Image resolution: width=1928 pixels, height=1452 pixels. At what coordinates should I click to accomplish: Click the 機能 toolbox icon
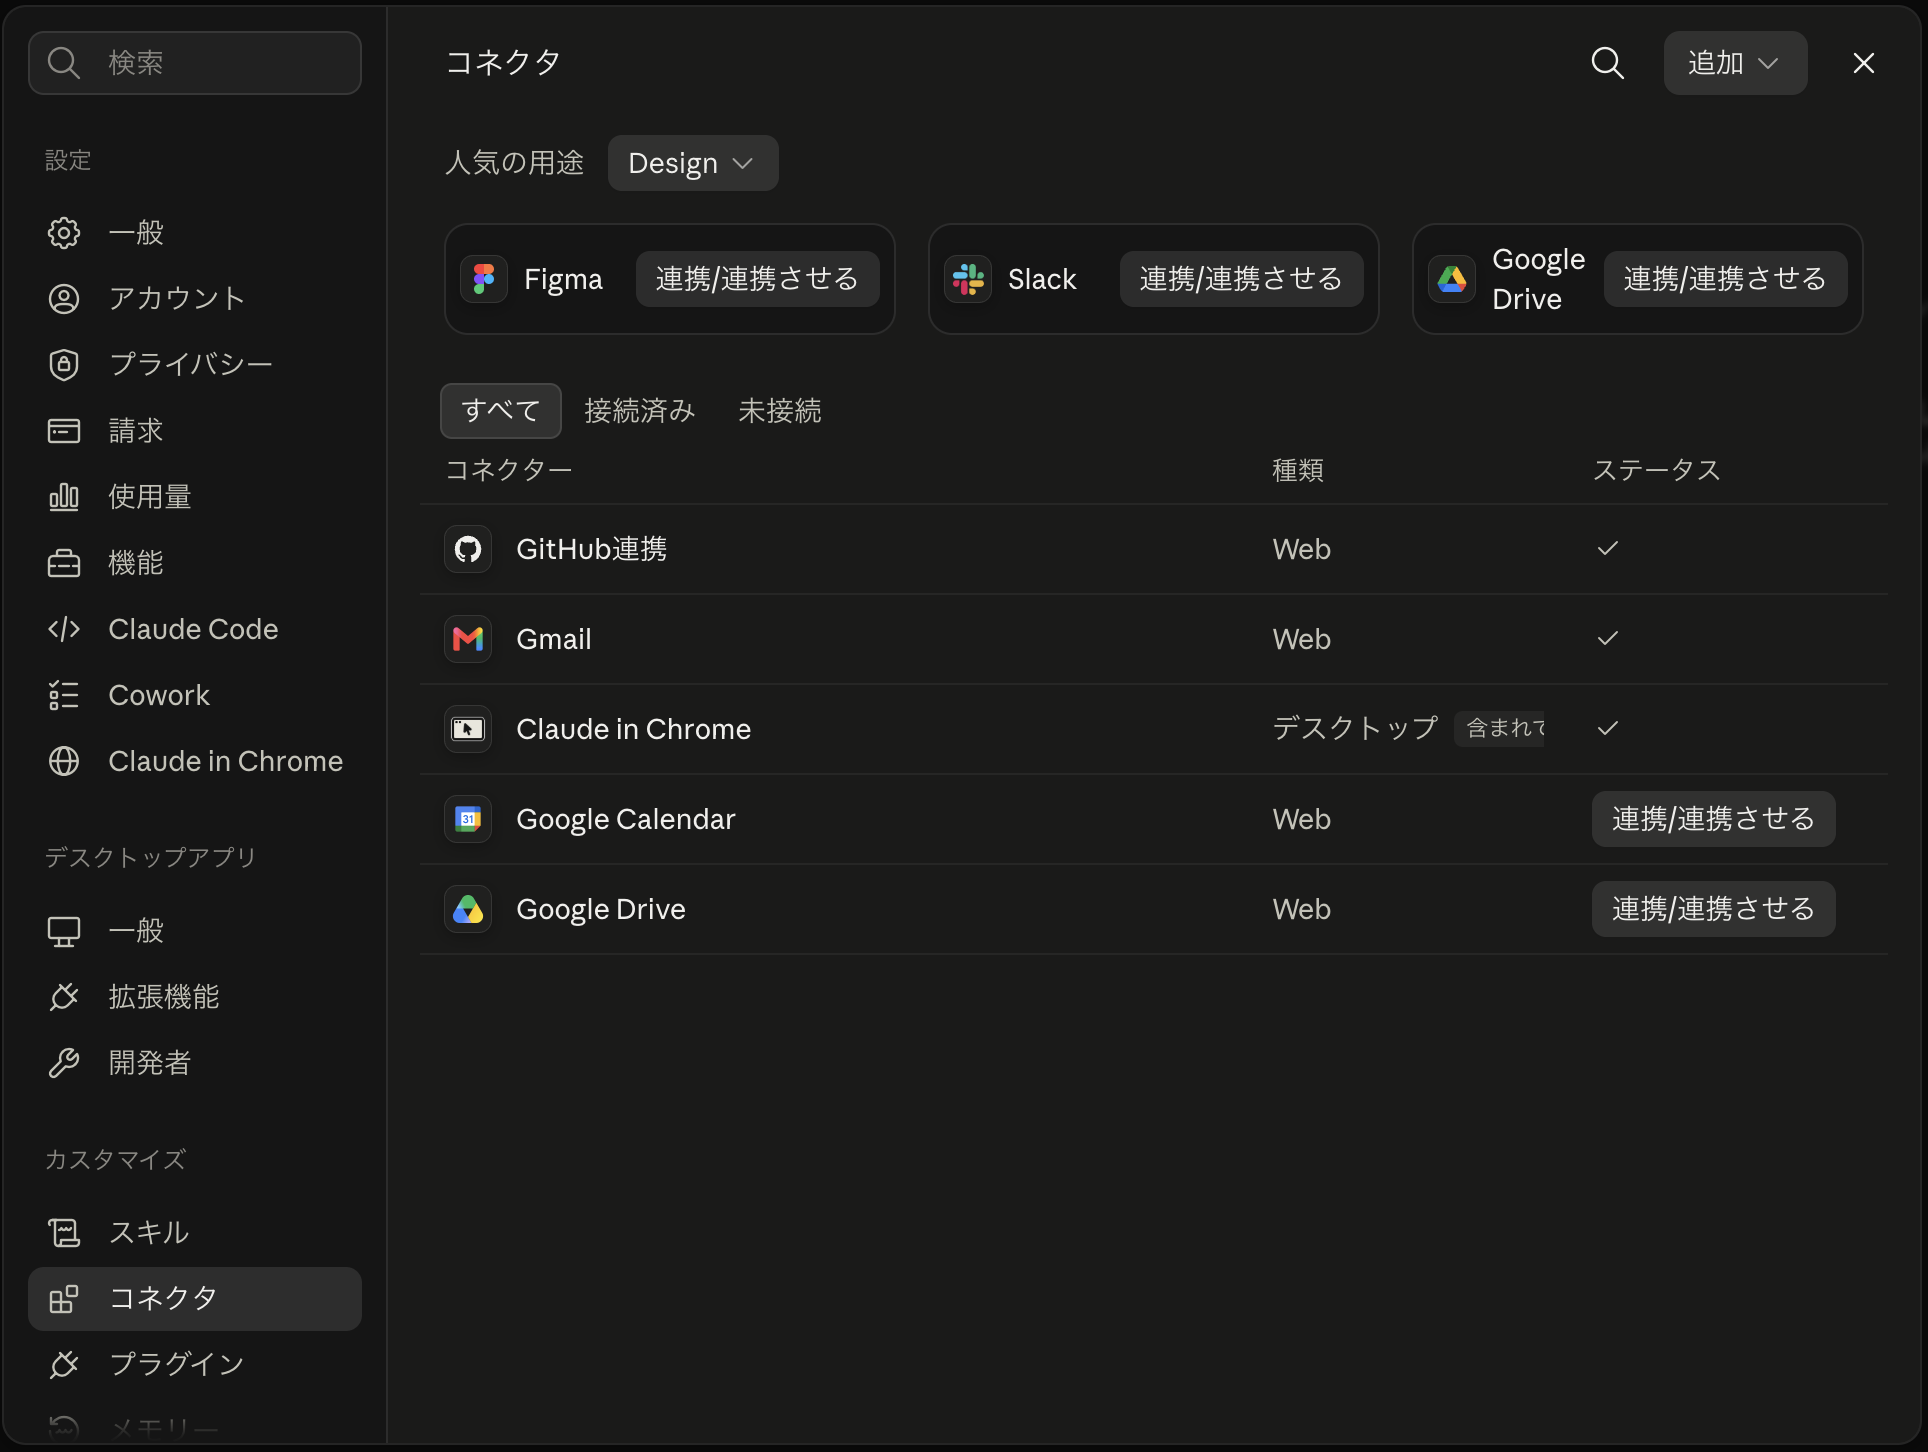64,563
